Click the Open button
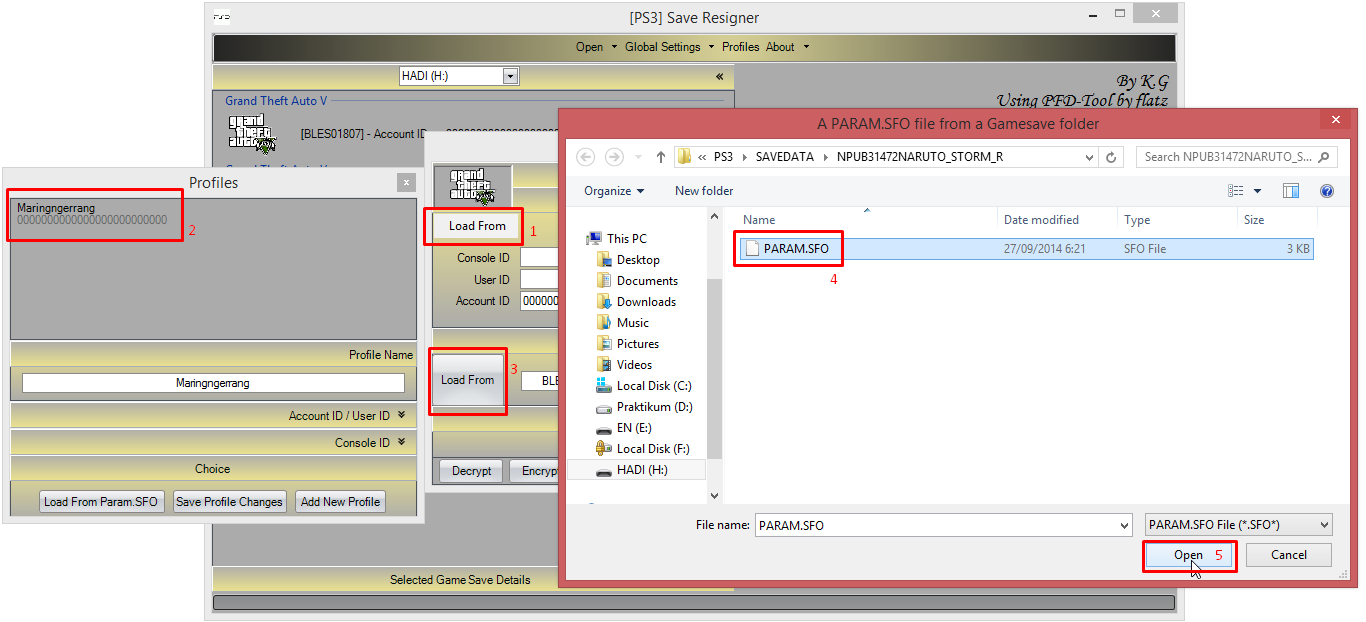This screenshot has width=1366, height=622. pyautogui.click(x=1188, y=555)
